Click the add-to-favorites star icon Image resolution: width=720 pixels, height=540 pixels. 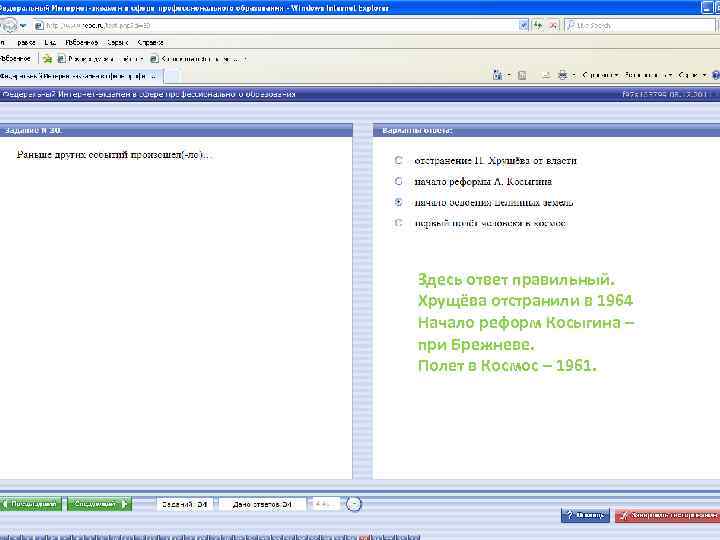point(47,59)
